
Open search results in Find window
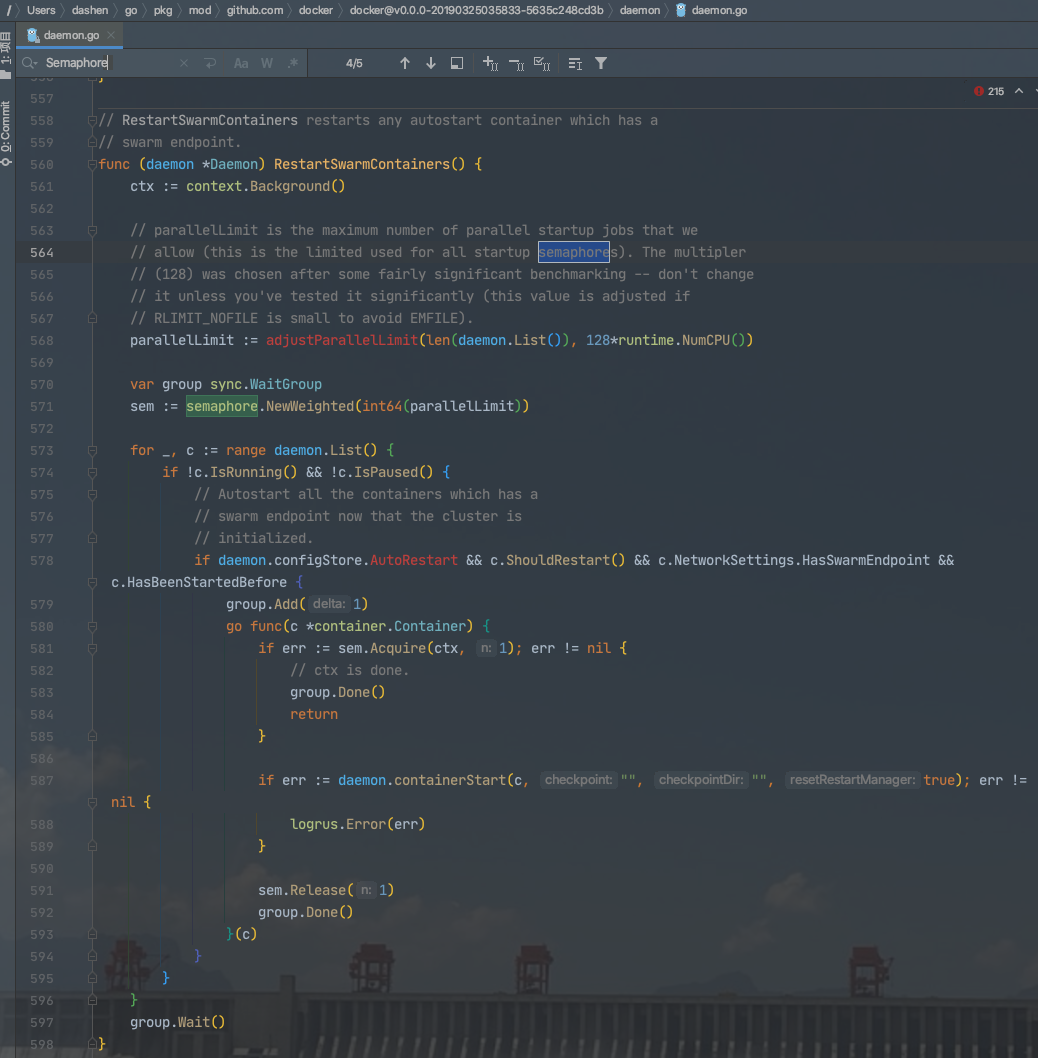[457, 63]
